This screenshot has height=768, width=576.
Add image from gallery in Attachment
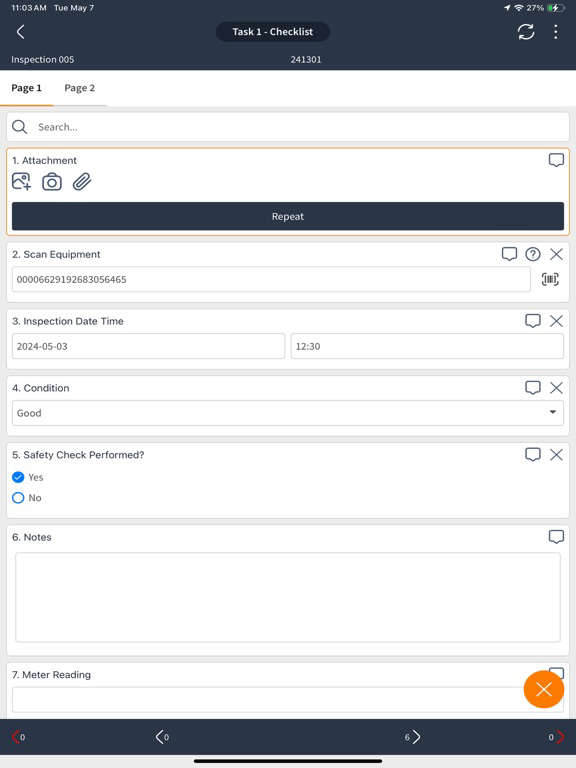tap(21, 182)
